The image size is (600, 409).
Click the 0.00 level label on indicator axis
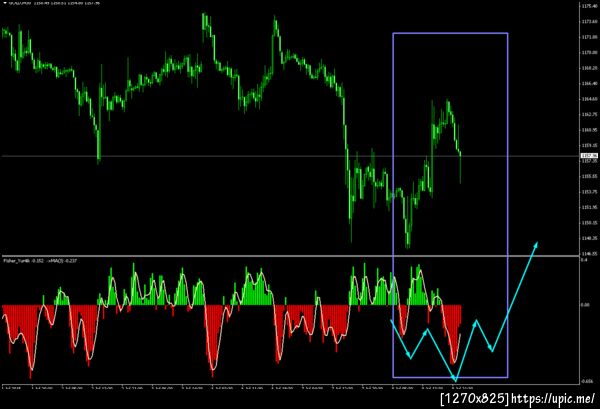pyautogui.click(x=585, y=305)
